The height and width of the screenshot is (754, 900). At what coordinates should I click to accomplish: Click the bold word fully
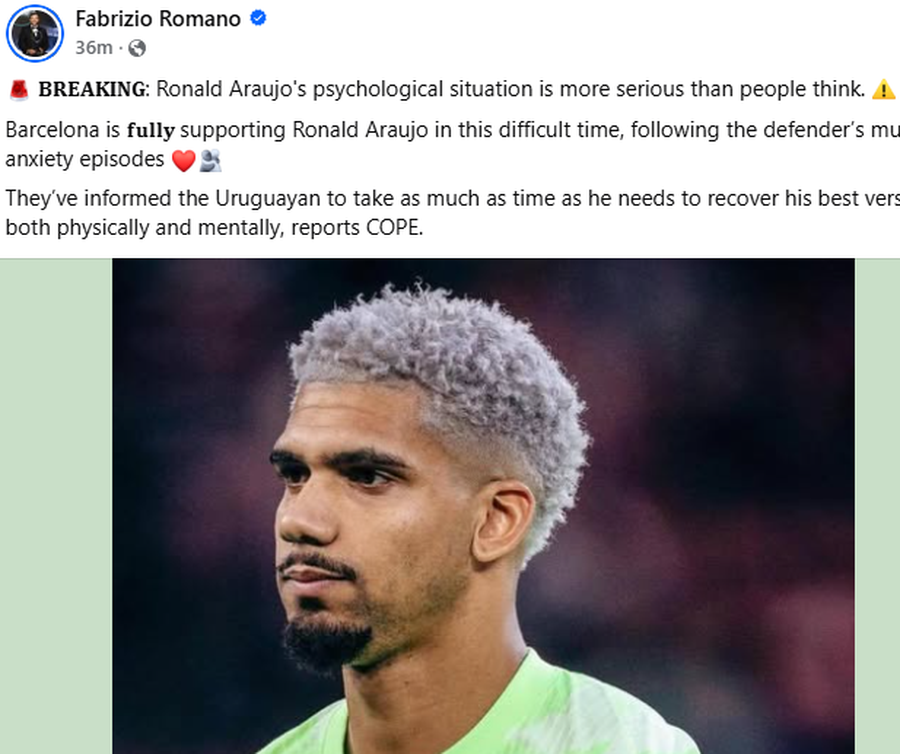point(150,130)
